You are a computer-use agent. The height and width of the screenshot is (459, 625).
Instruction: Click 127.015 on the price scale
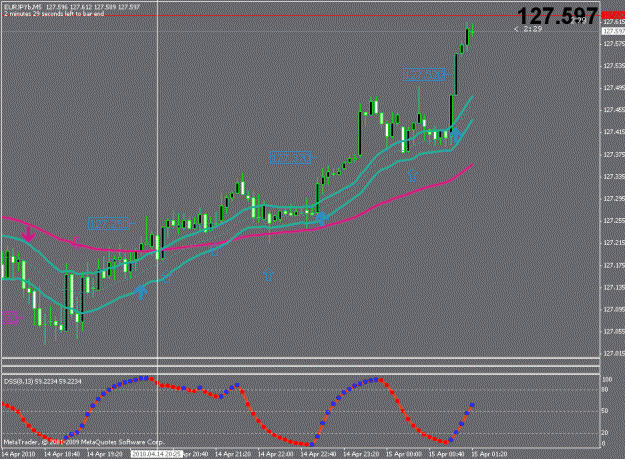pyautogui.click(x=614, y=353)
